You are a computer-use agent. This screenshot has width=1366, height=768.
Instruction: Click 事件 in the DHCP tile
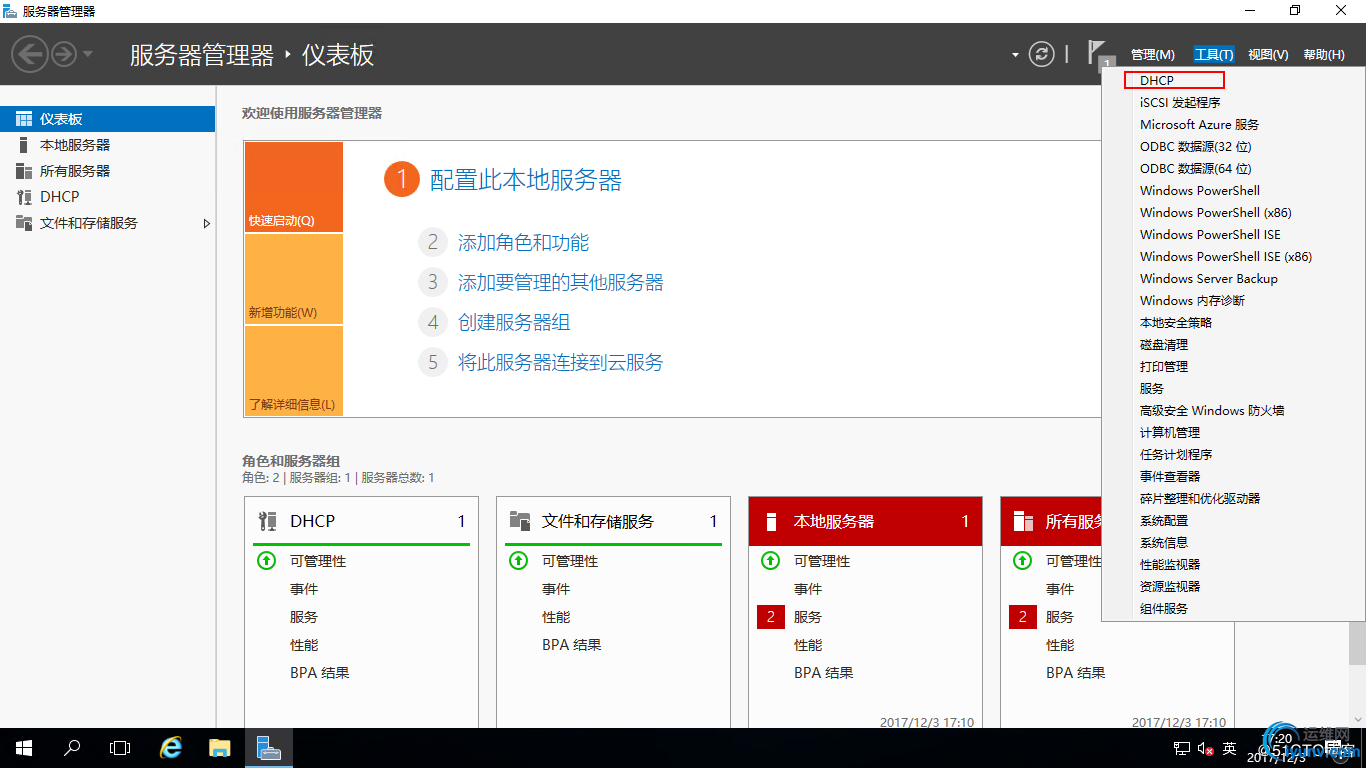click(x=304, y=589)
